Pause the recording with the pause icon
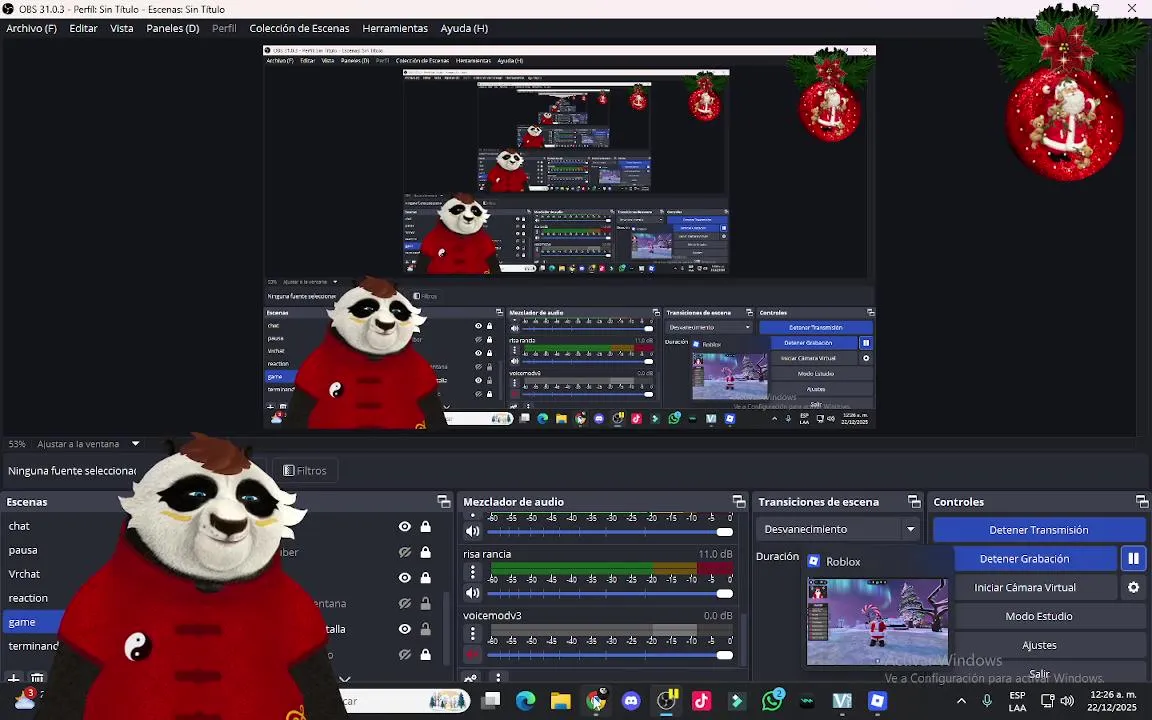 (1134, 558)
